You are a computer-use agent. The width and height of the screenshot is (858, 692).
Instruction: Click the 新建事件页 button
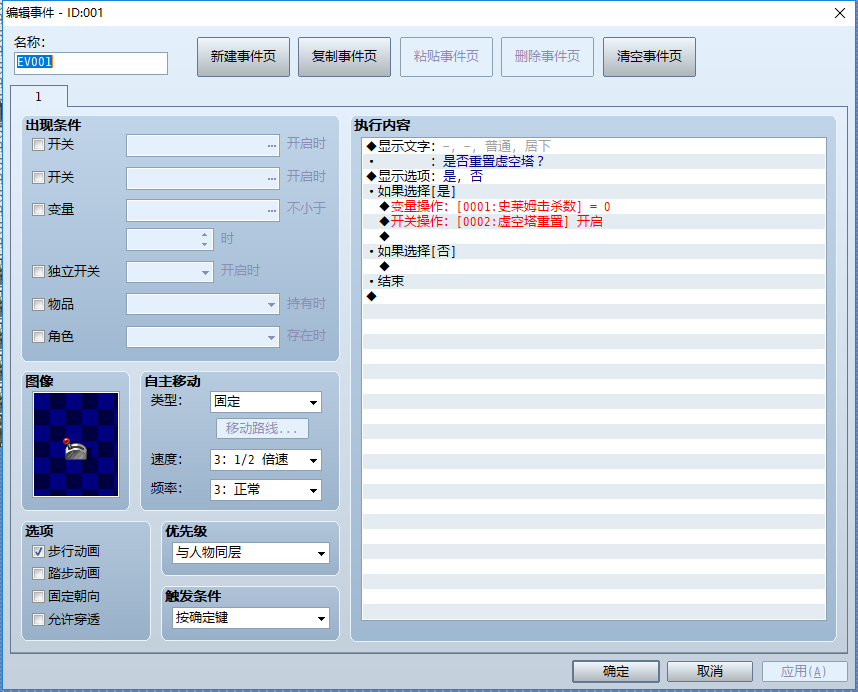coord(243,57)
